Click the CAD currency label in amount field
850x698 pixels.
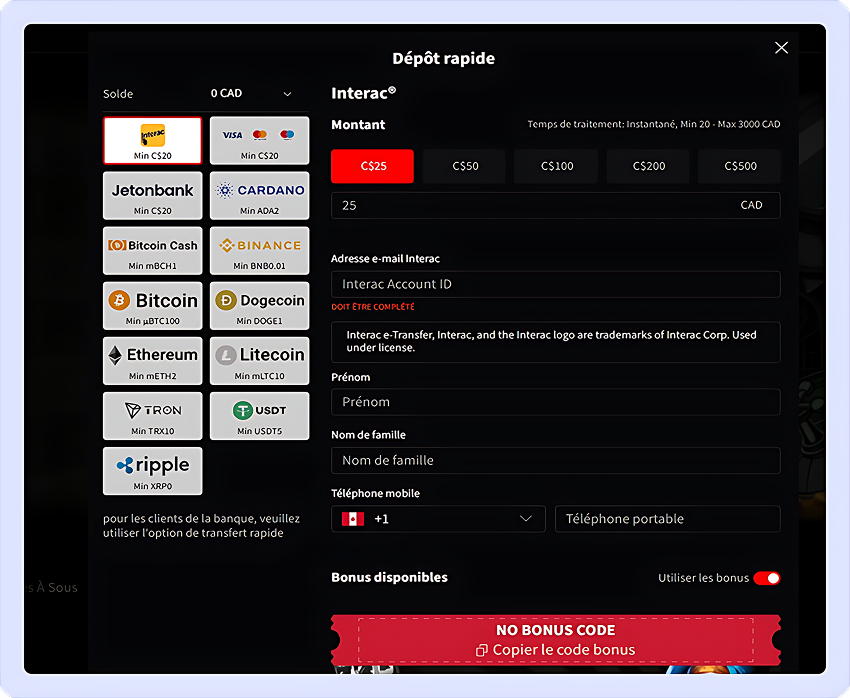tap(751, 205)
